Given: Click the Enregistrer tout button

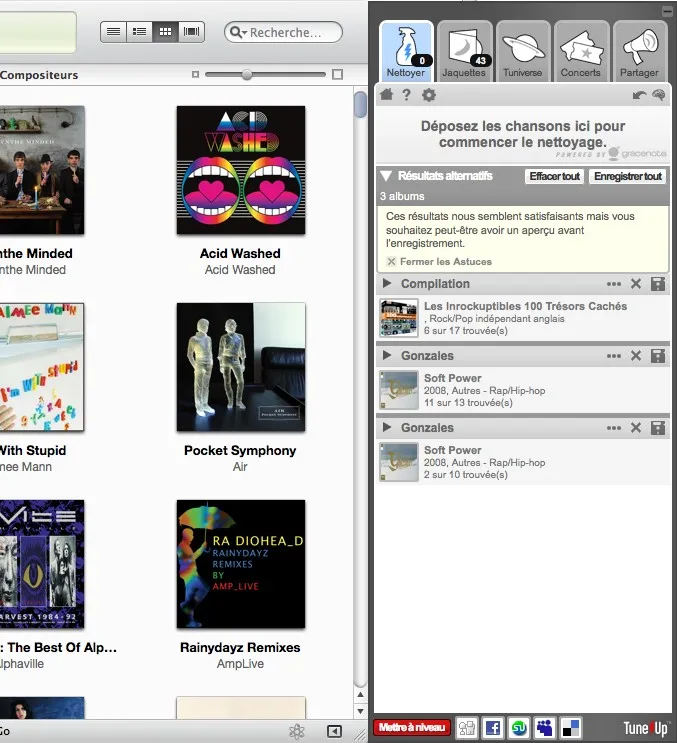Looking at the screenshot, I should coord(628,176).
